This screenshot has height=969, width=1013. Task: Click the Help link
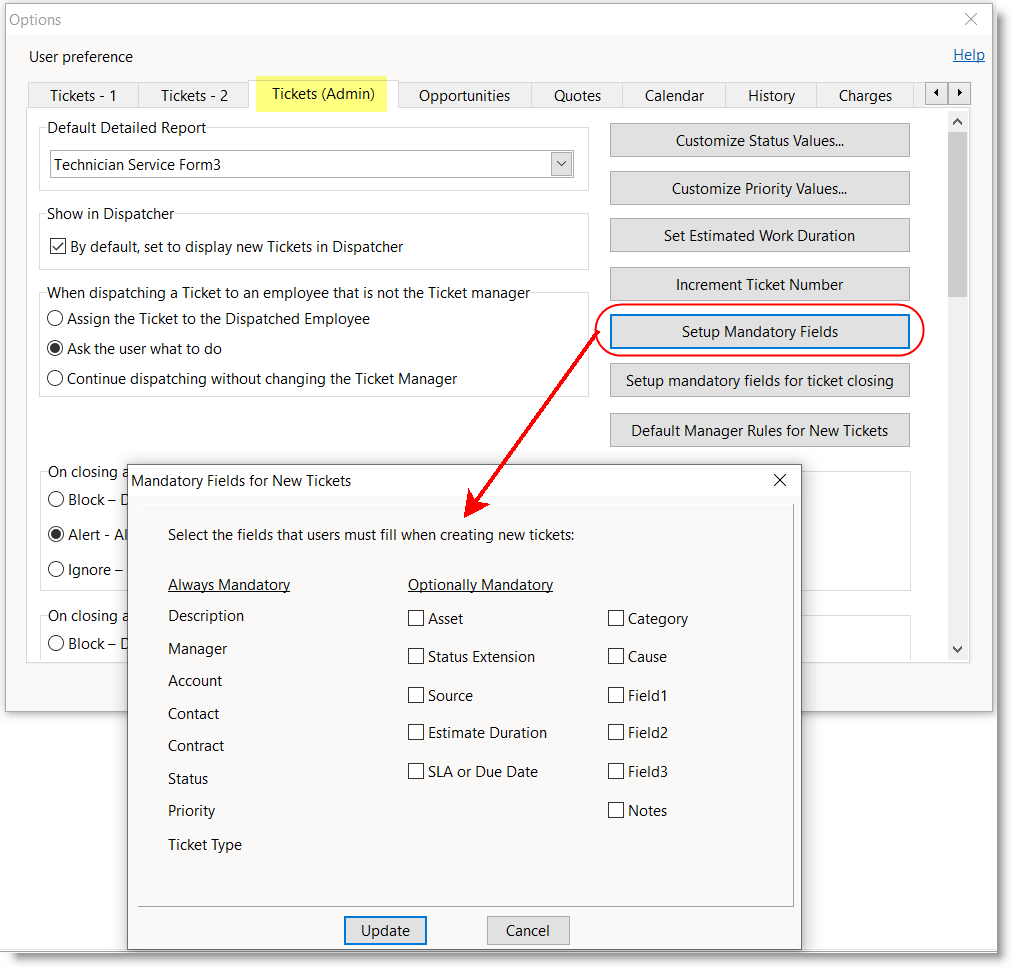(x=968, y=55)
